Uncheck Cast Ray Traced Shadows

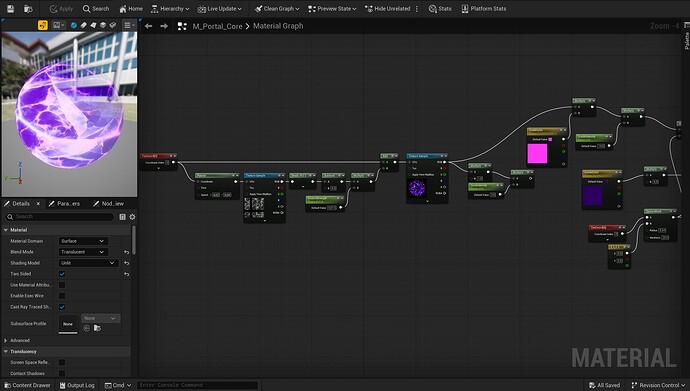pos(62,307)
